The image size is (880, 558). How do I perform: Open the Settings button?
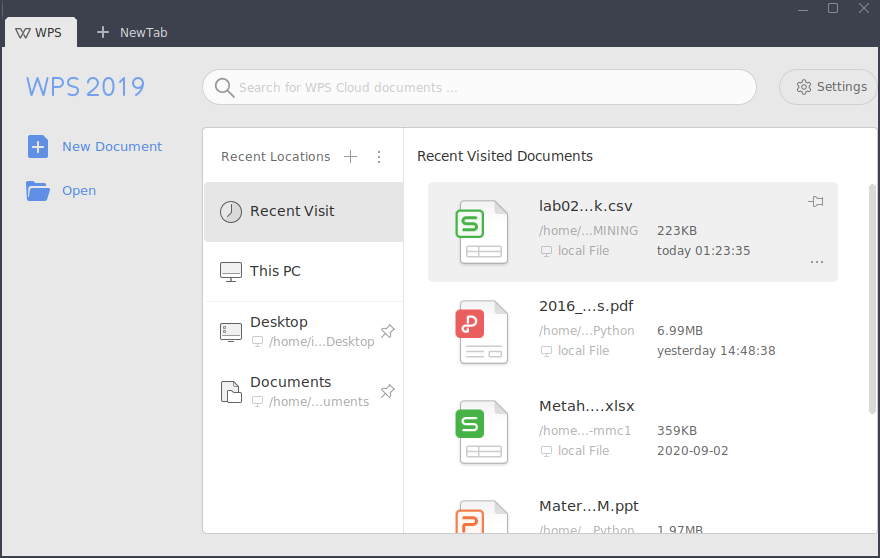click(829, 87)
